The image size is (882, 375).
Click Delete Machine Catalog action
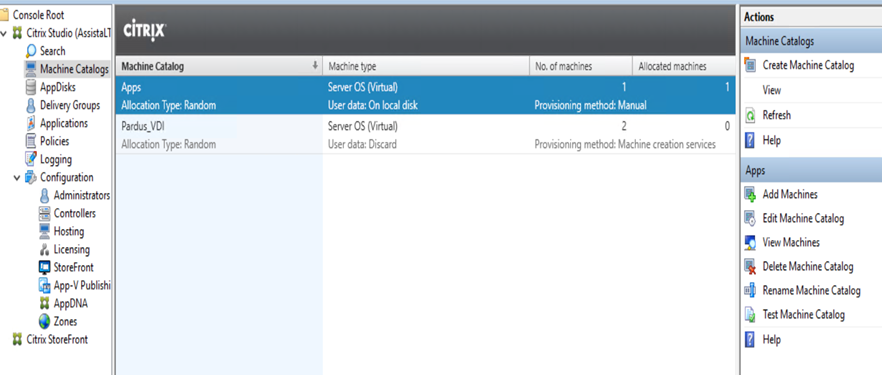point(808,266)
